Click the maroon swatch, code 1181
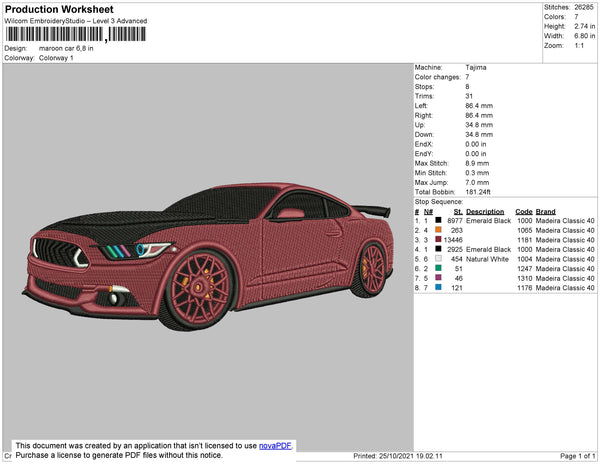The height and width of the screenshot is (464, 600). tap(439, 239)
